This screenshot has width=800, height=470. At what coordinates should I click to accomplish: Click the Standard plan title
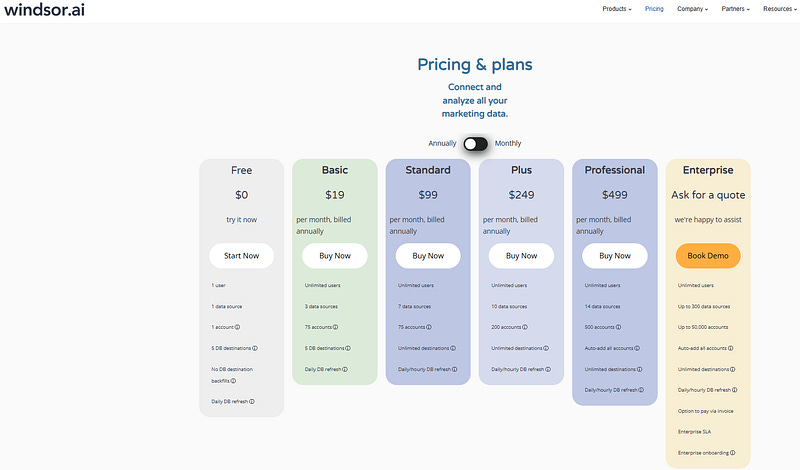tap(428, 170)
